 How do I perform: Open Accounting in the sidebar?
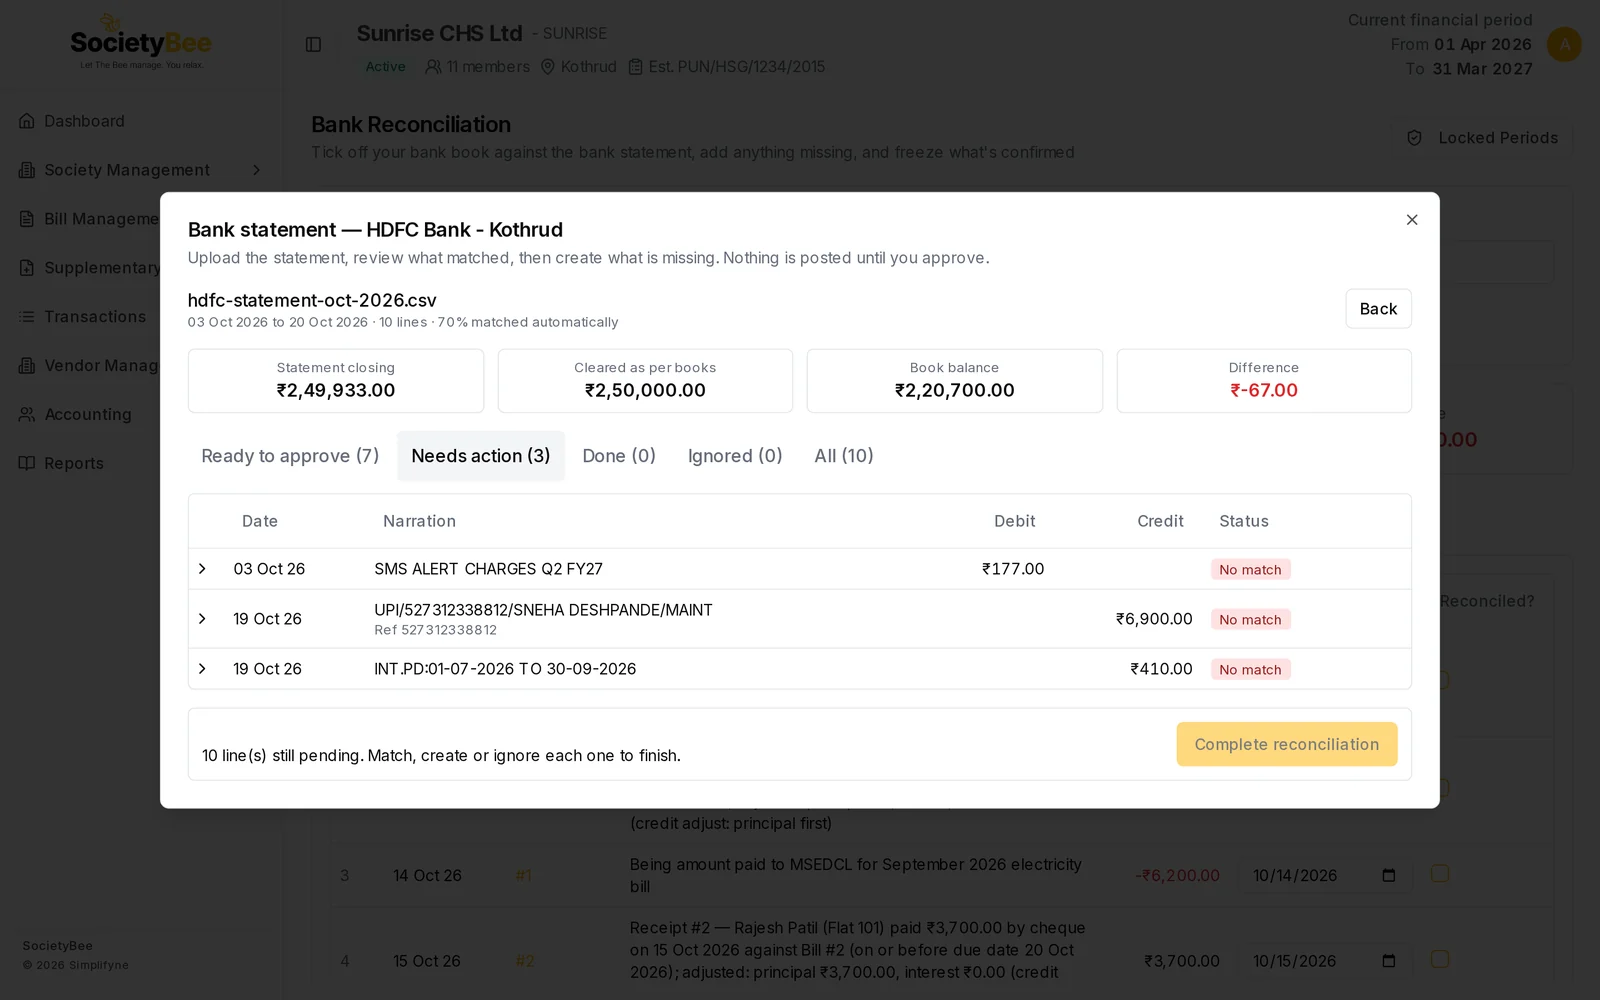[88, 414]
